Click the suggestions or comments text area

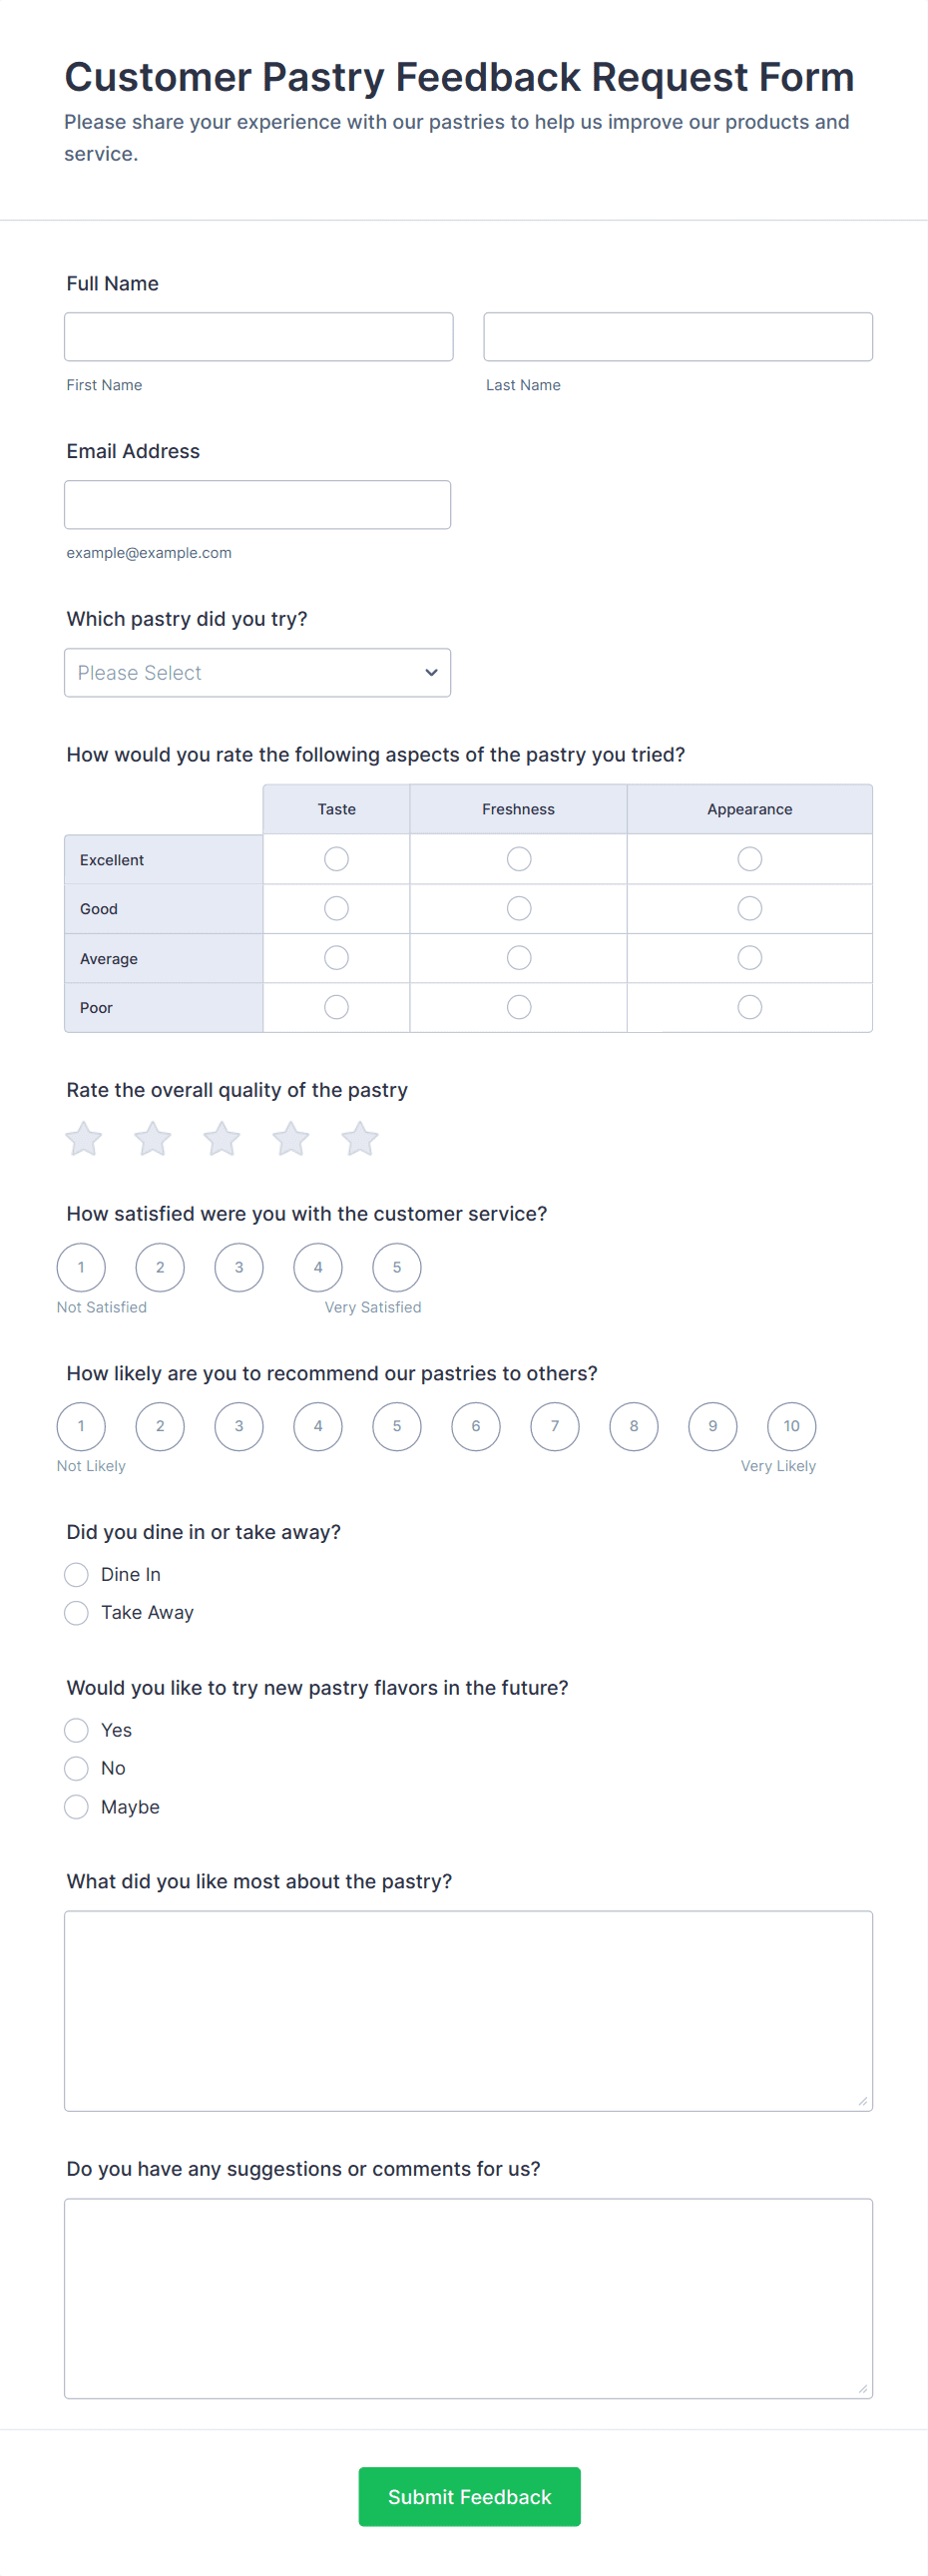coord(469,2298)
